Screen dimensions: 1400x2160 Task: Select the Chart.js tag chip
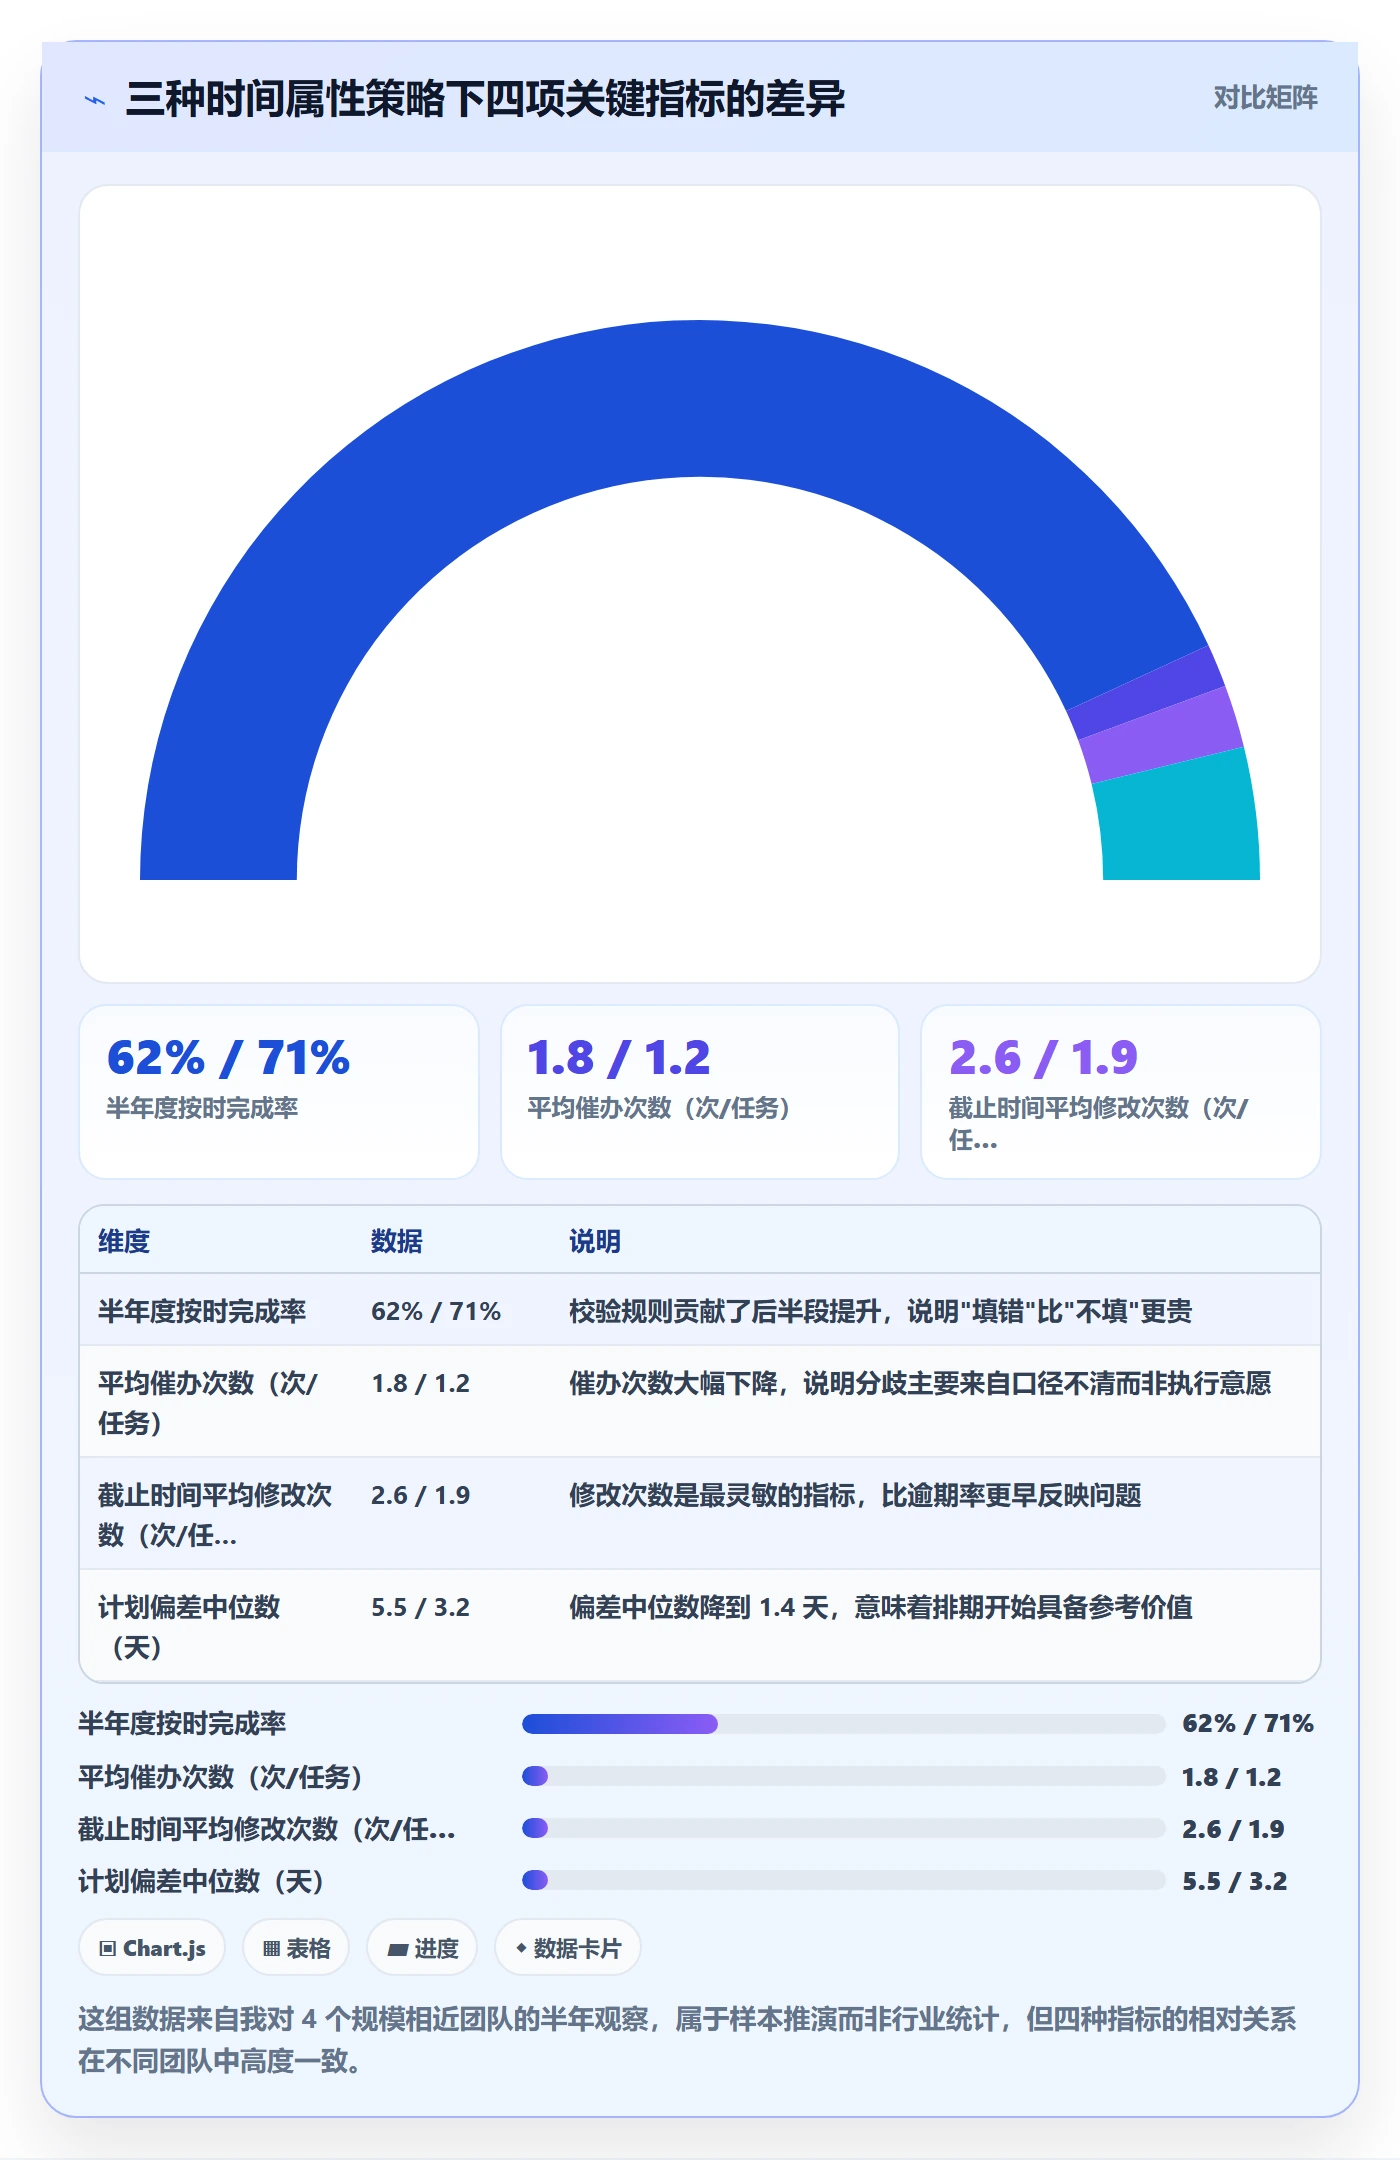(152, 1948)
